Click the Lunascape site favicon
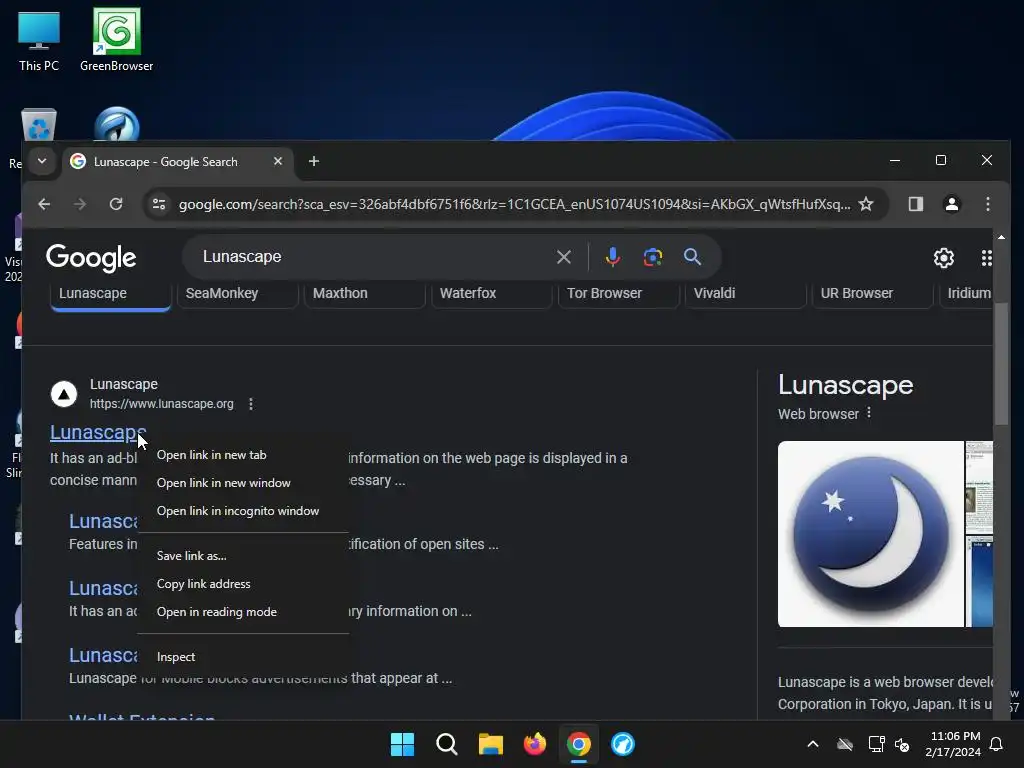This screenshot has height=768, width=1024. tap(64, 394)
